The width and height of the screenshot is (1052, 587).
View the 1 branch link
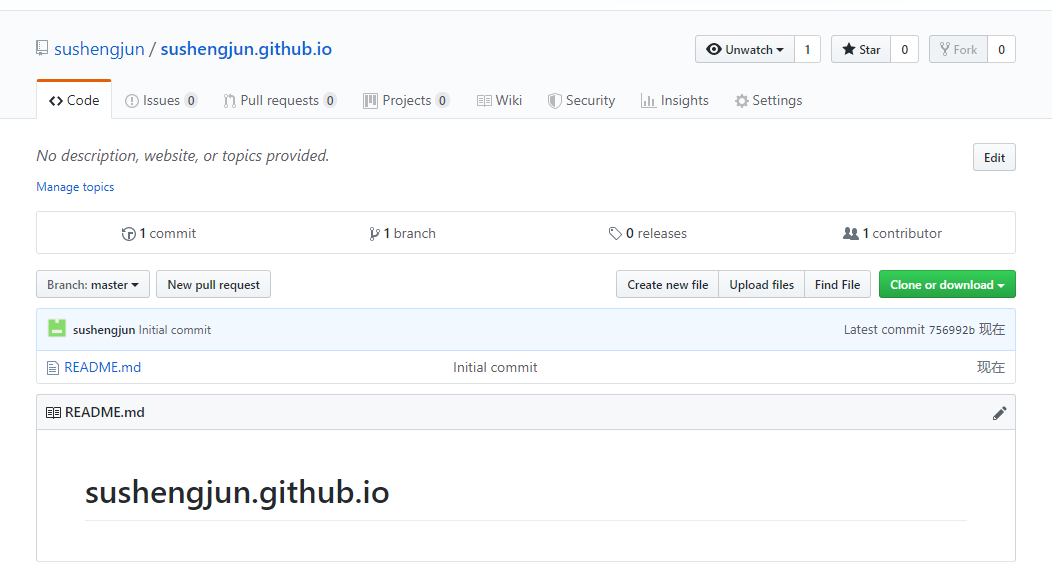[403, 233]
